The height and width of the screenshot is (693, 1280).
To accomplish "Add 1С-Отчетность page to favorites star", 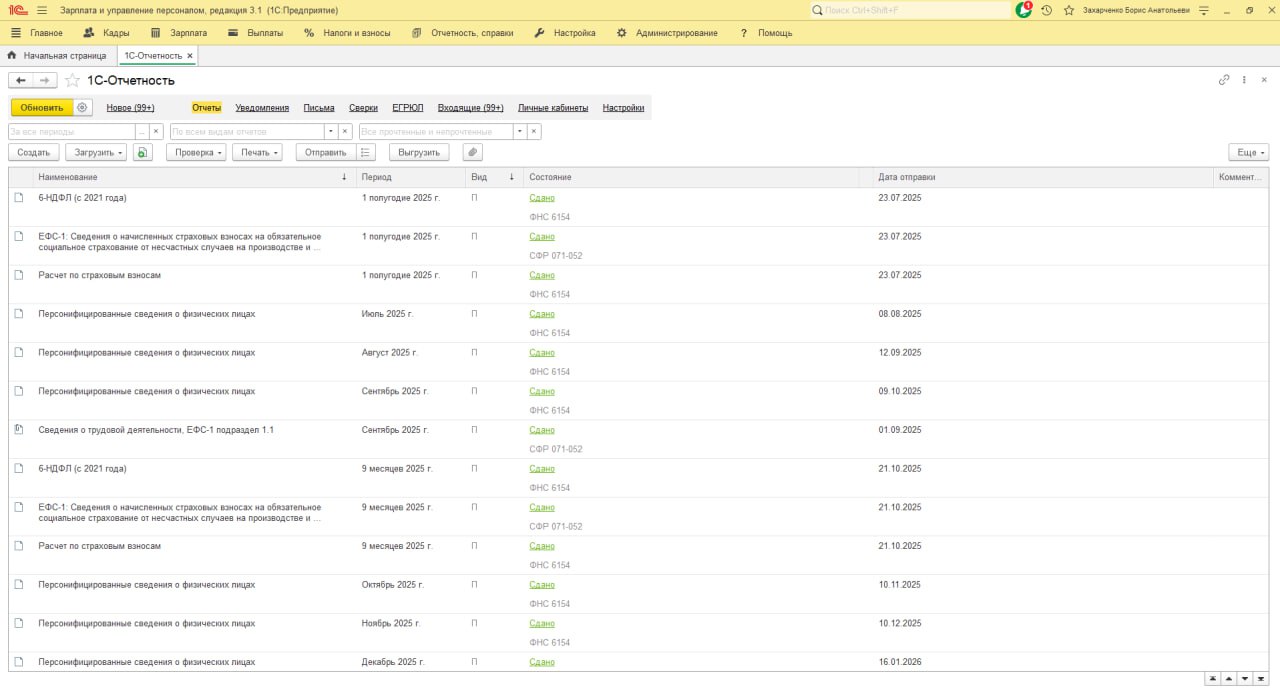I will (x=72, y=80).
